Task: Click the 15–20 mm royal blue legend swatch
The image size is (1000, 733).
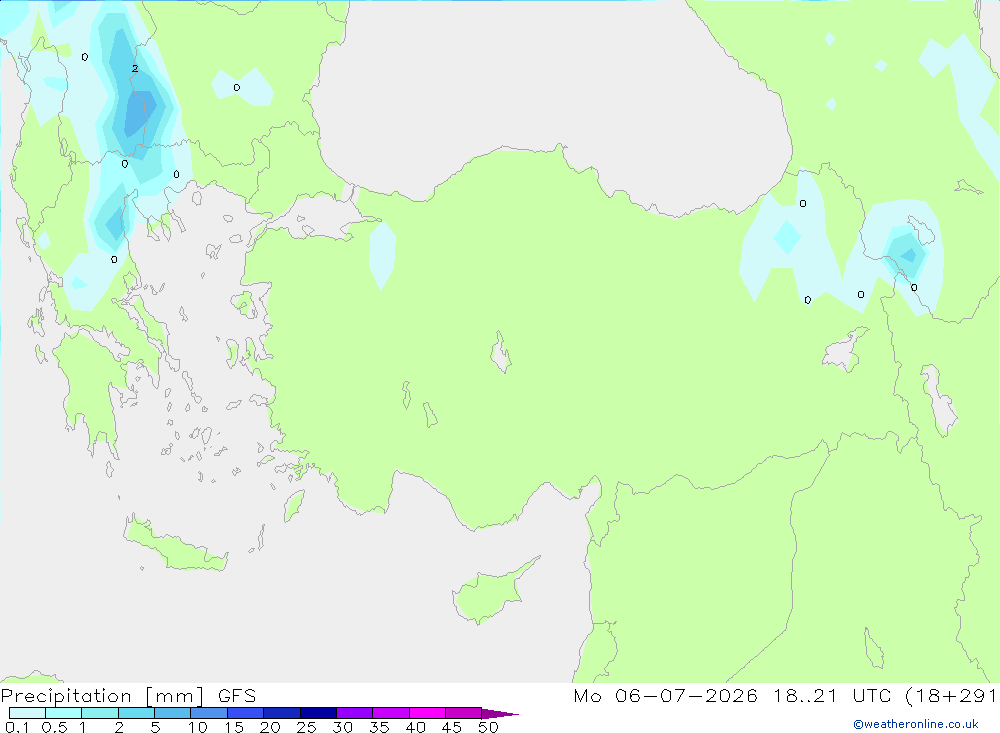Action: pyautogui.click(x=246, y=713)
